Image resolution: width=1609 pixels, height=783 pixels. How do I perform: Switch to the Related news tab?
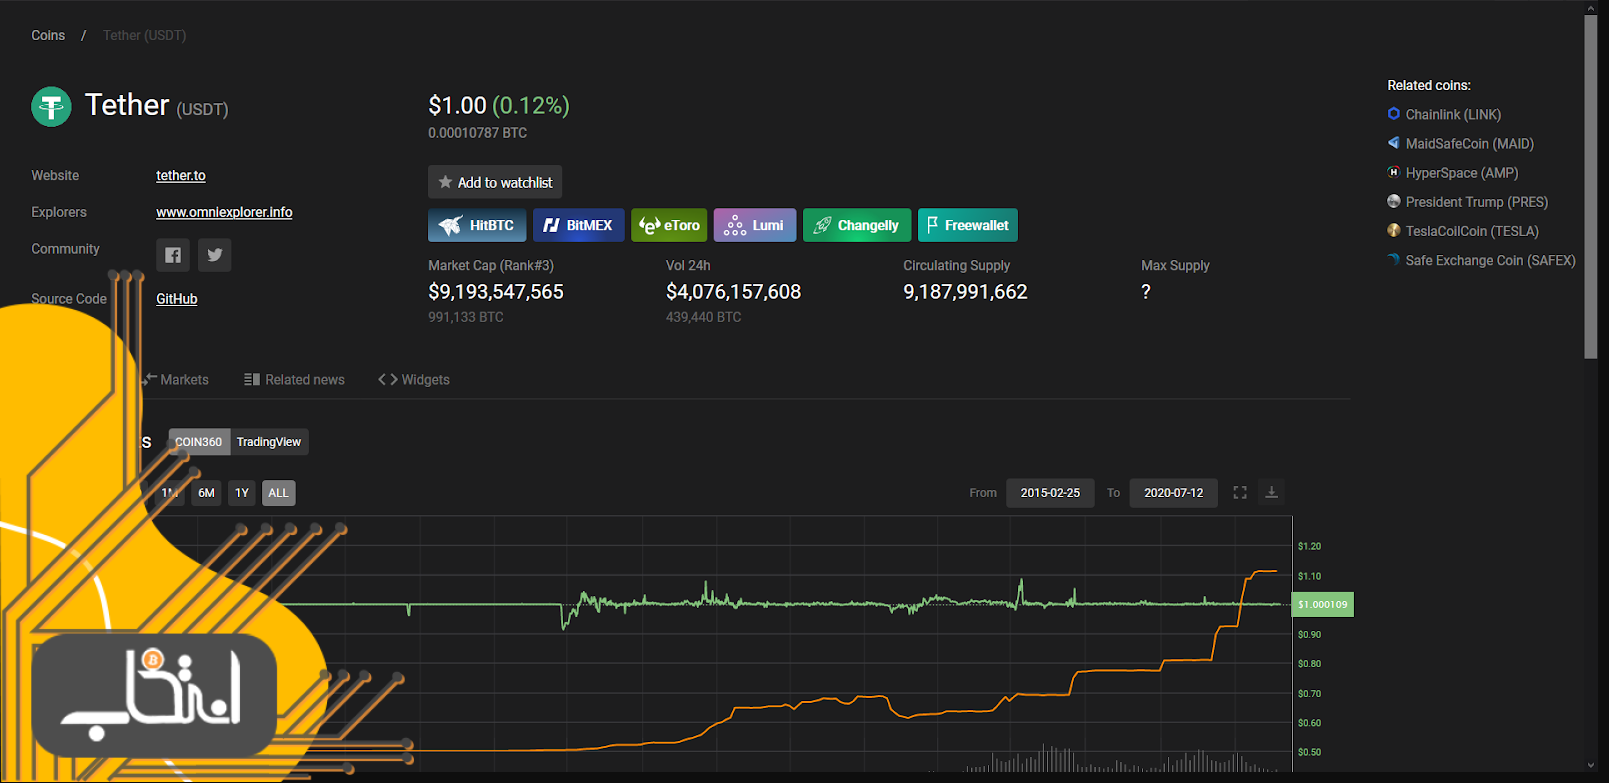tap(294, 380)
